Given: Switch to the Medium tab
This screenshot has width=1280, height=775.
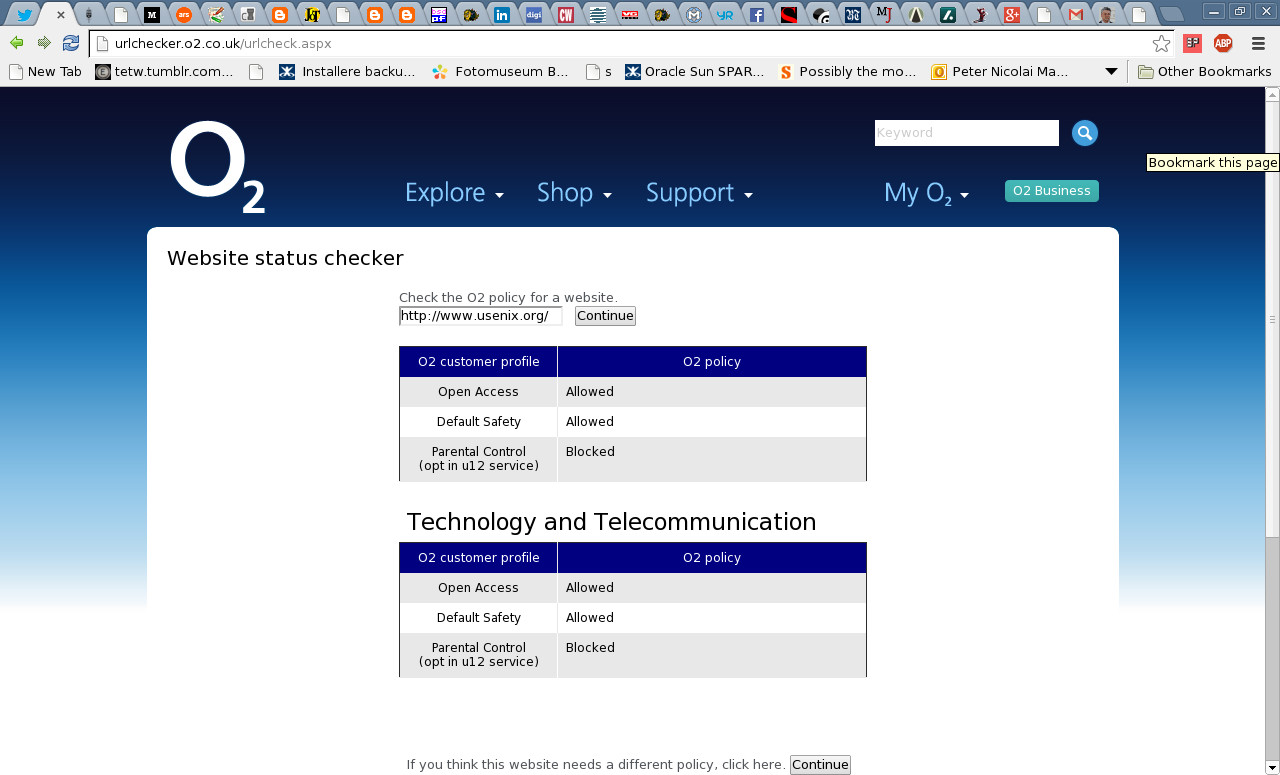Looking at the screenshot, I should 152,15.
